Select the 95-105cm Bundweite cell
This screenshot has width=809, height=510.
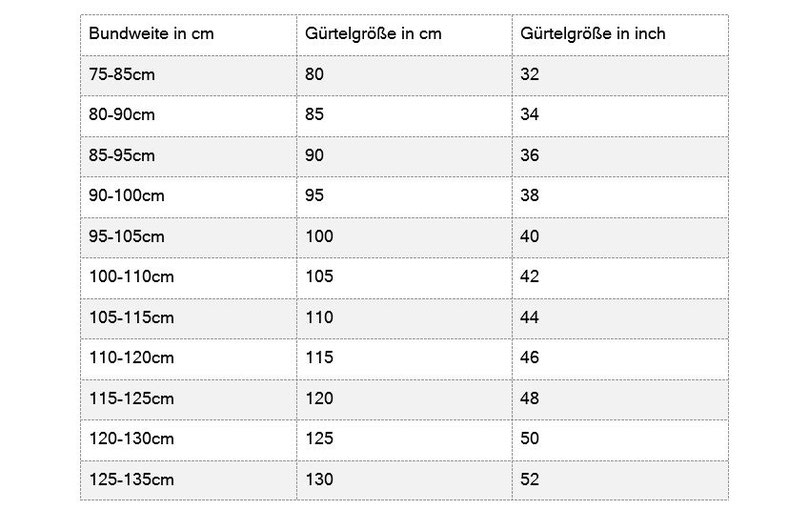pos(125,236)
